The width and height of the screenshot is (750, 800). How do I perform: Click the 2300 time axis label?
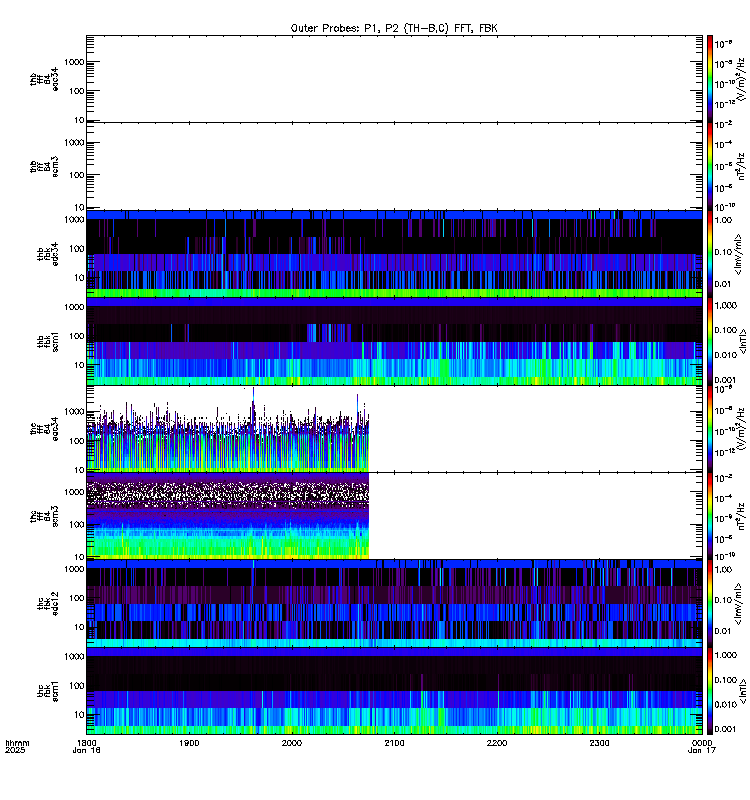(x=599, y=743)
